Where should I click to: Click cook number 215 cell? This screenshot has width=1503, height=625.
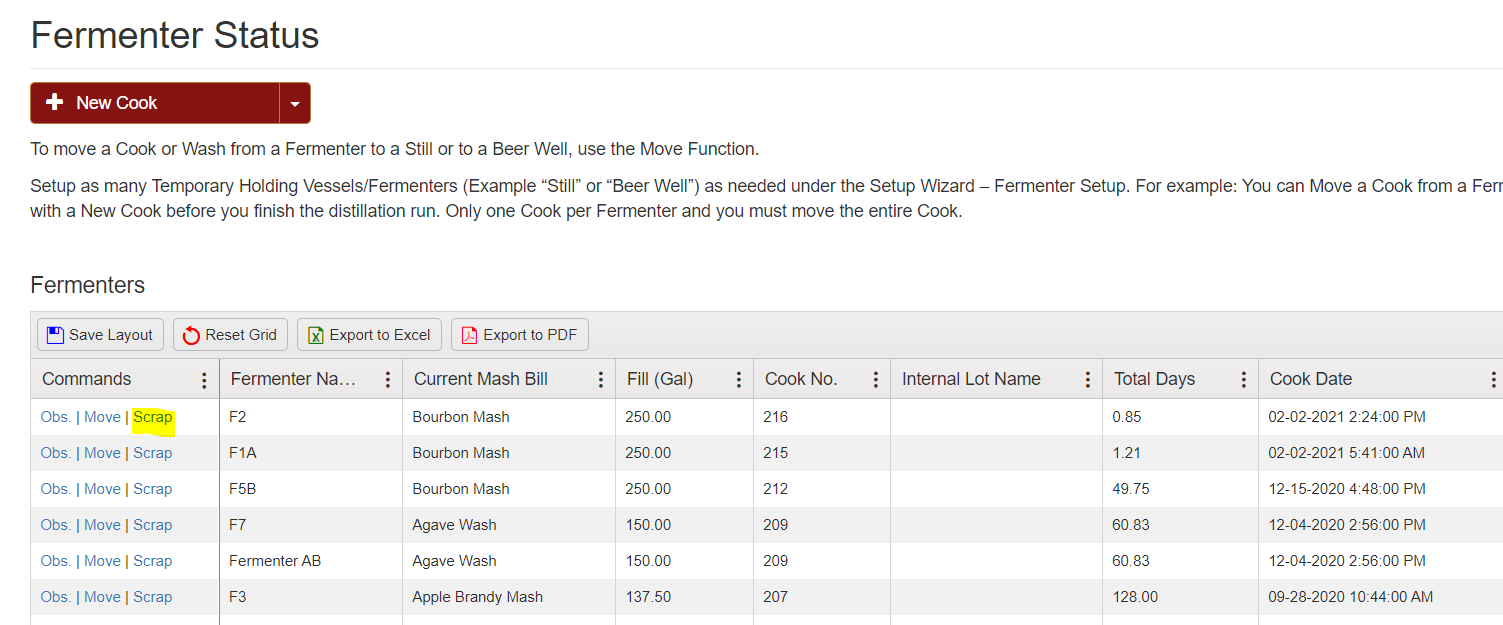[822, 453]
